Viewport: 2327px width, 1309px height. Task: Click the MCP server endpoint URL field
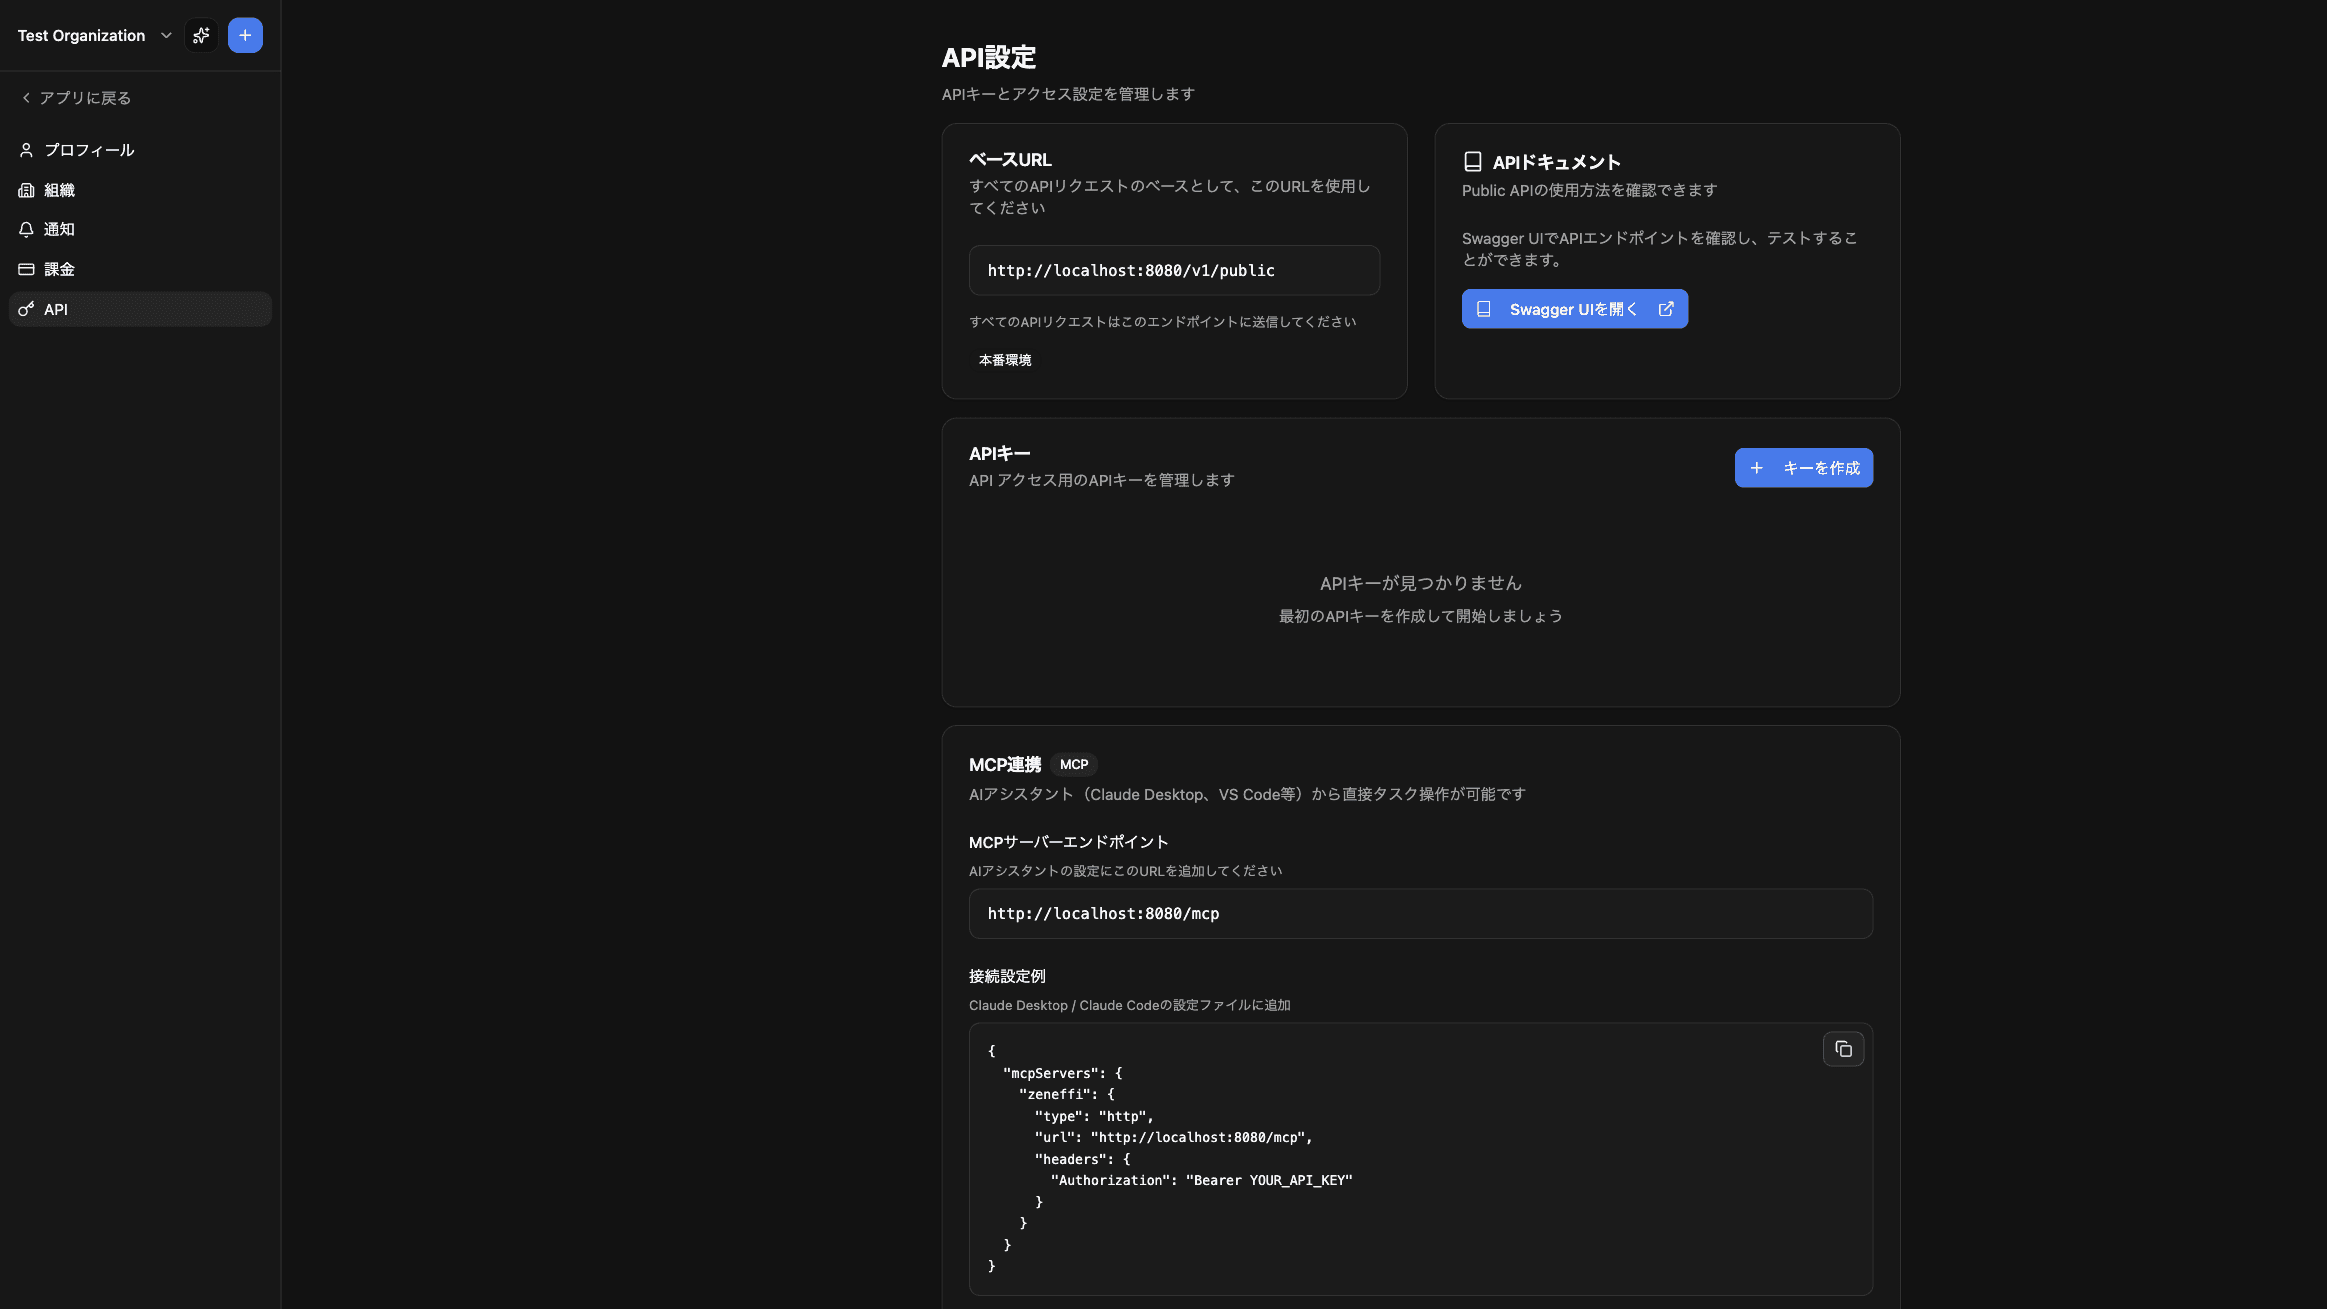pyautogui.click(x=1419, y=913)
